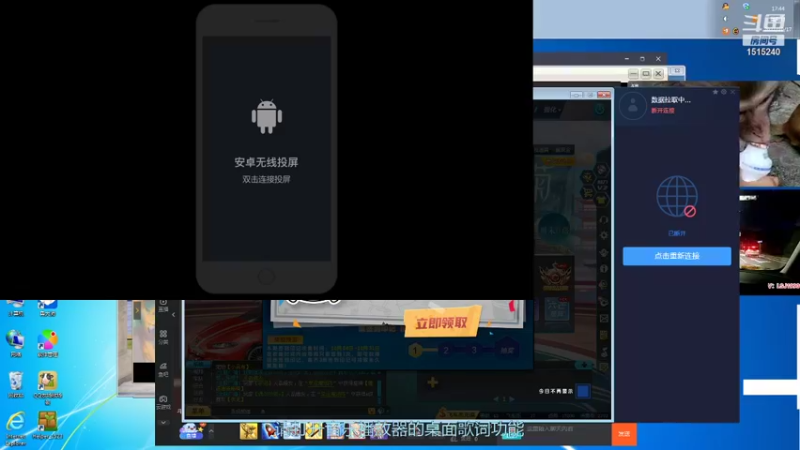Open the 分类 category icon in the left sidebar
The image size is (800, 450).
163,337
